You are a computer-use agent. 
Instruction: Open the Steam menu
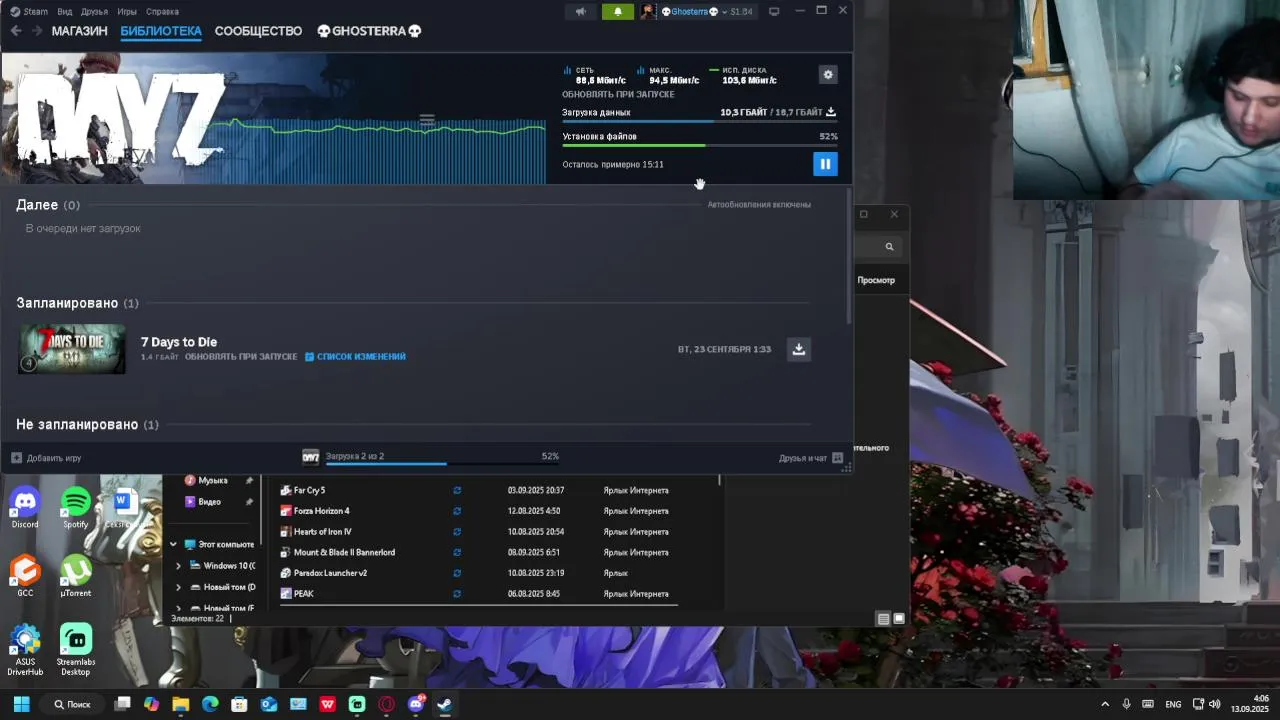(29, 12)
